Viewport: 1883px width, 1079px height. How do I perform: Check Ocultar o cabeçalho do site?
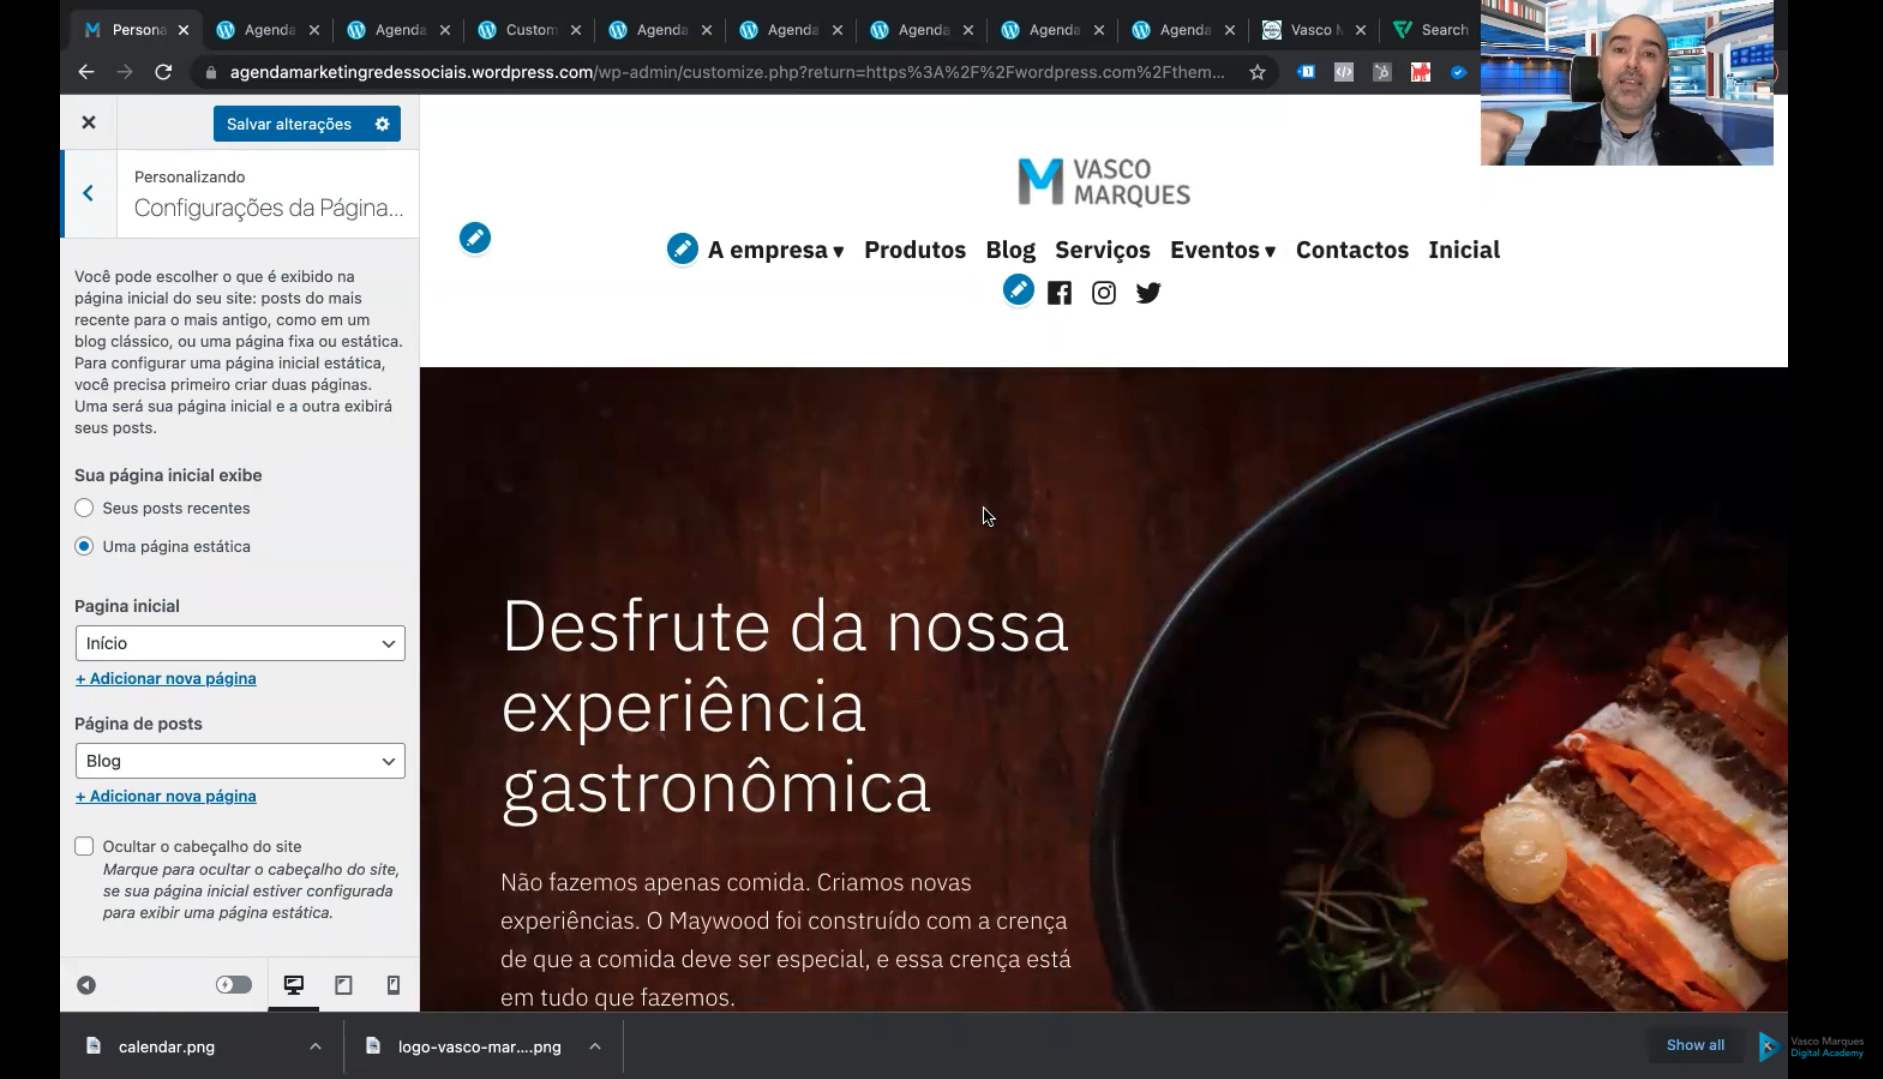(85, 846)
